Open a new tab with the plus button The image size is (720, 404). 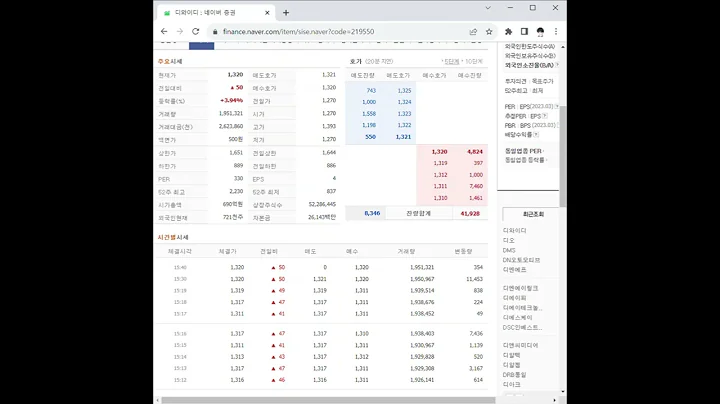pyautogui.click(x=286, y=13)
